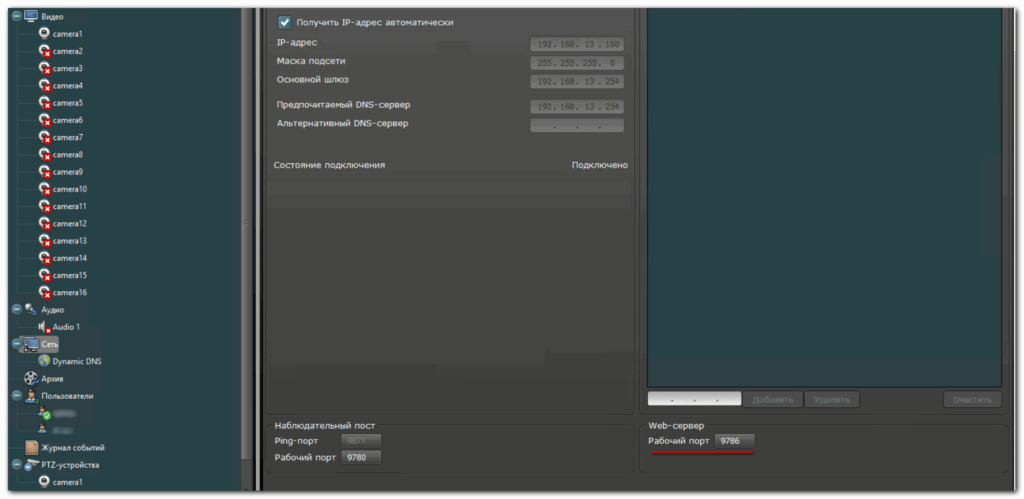This screenshot has width=1024, height=499.
Task: Open Журнал событий log icon
Action: (x=31, y=447)
